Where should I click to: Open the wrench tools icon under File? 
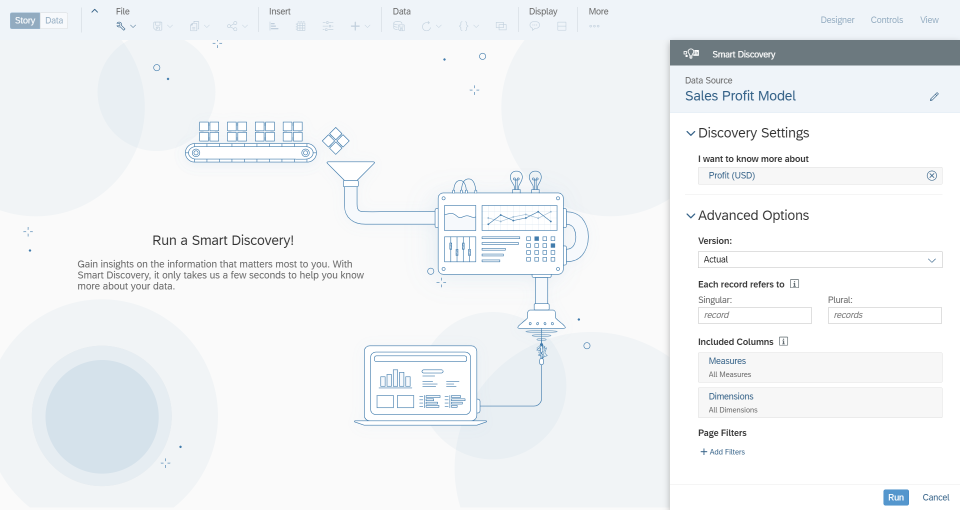[121, 26]
